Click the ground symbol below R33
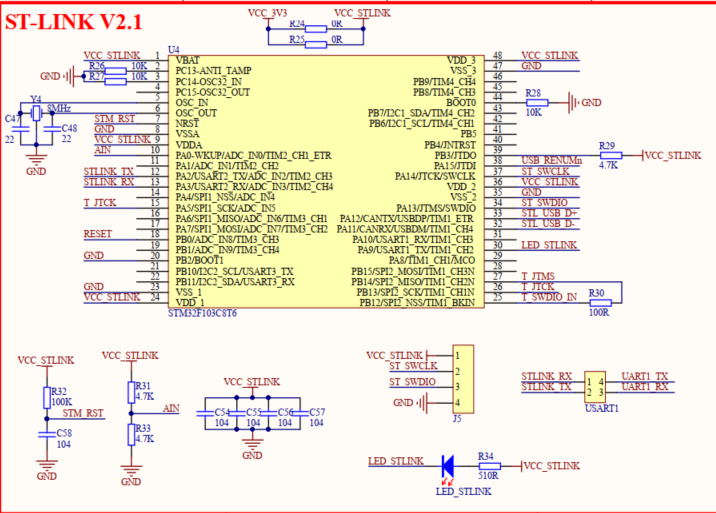The width and height of the screenshot is (716, 513). [x=131, y=471]
